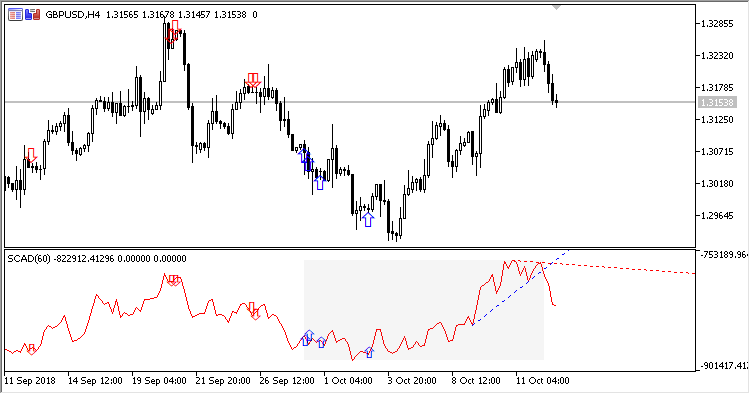Click the high price value 1.31678
The image size is (750, 394).
click(158, 15)
